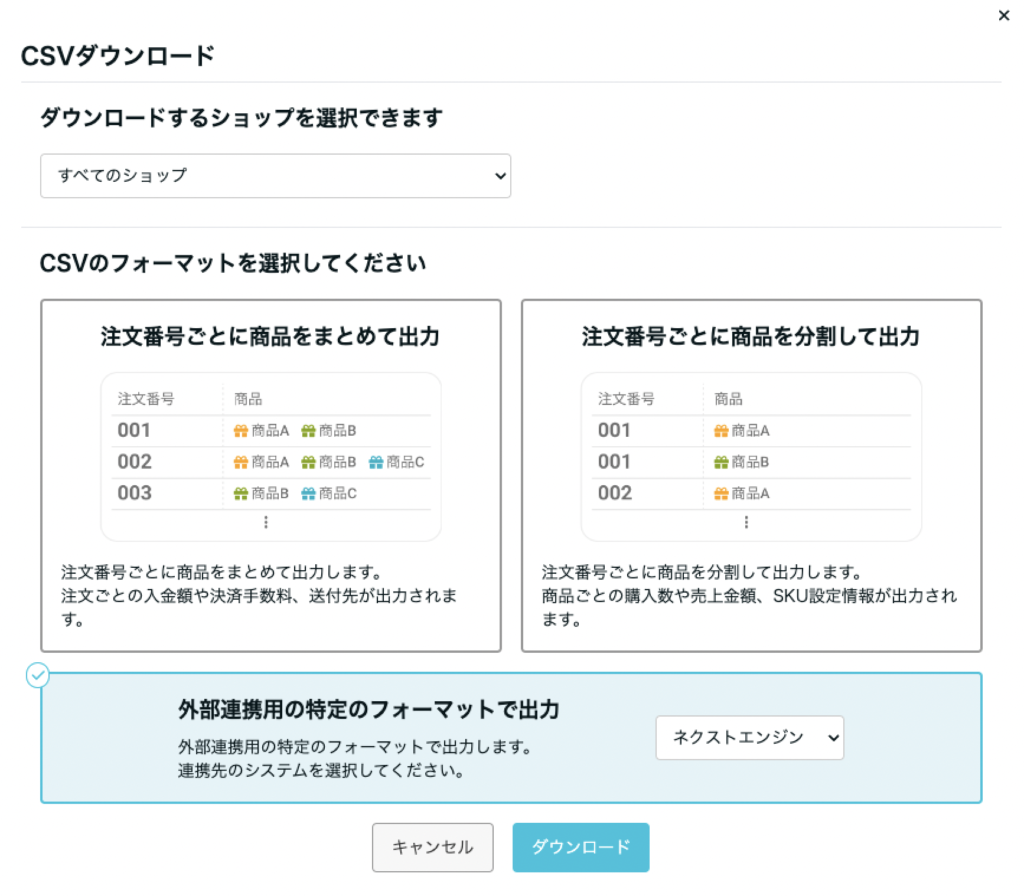The image size is (1024, 896).
Task: Click the 商品 column header in left preview
Action: tap(248, 399)
